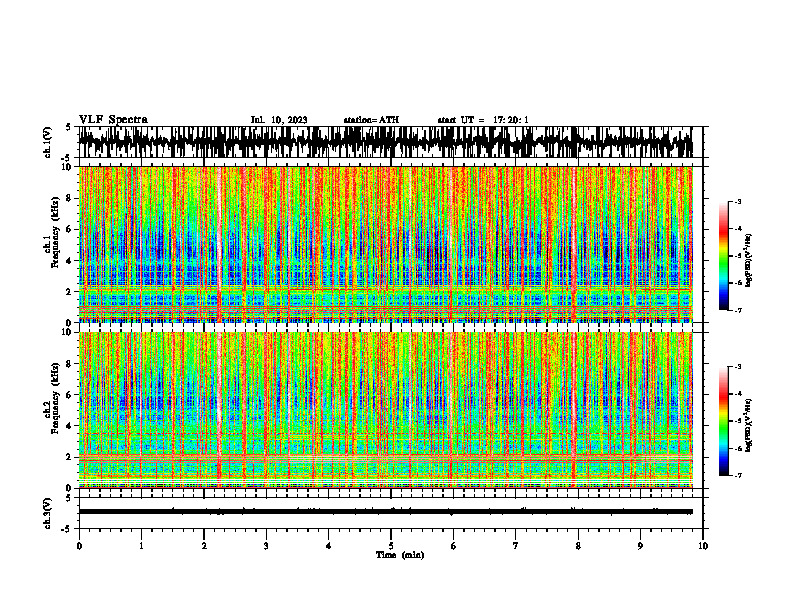
Task: Click the "ch.1(V)" waveform axis label
Action: [47, 142]
